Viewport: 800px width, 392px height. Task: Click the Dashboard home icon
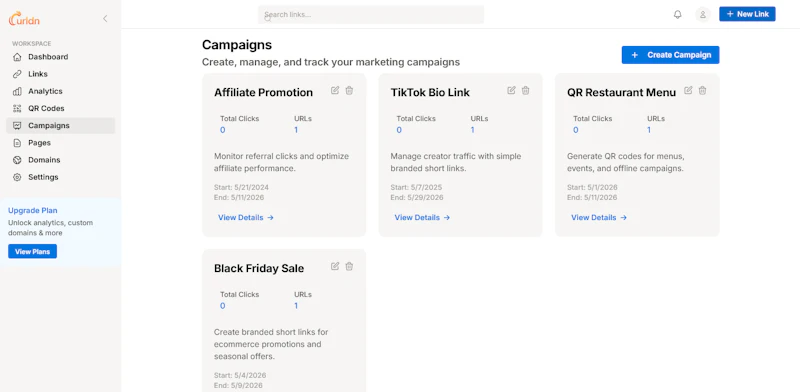[17, 57]
